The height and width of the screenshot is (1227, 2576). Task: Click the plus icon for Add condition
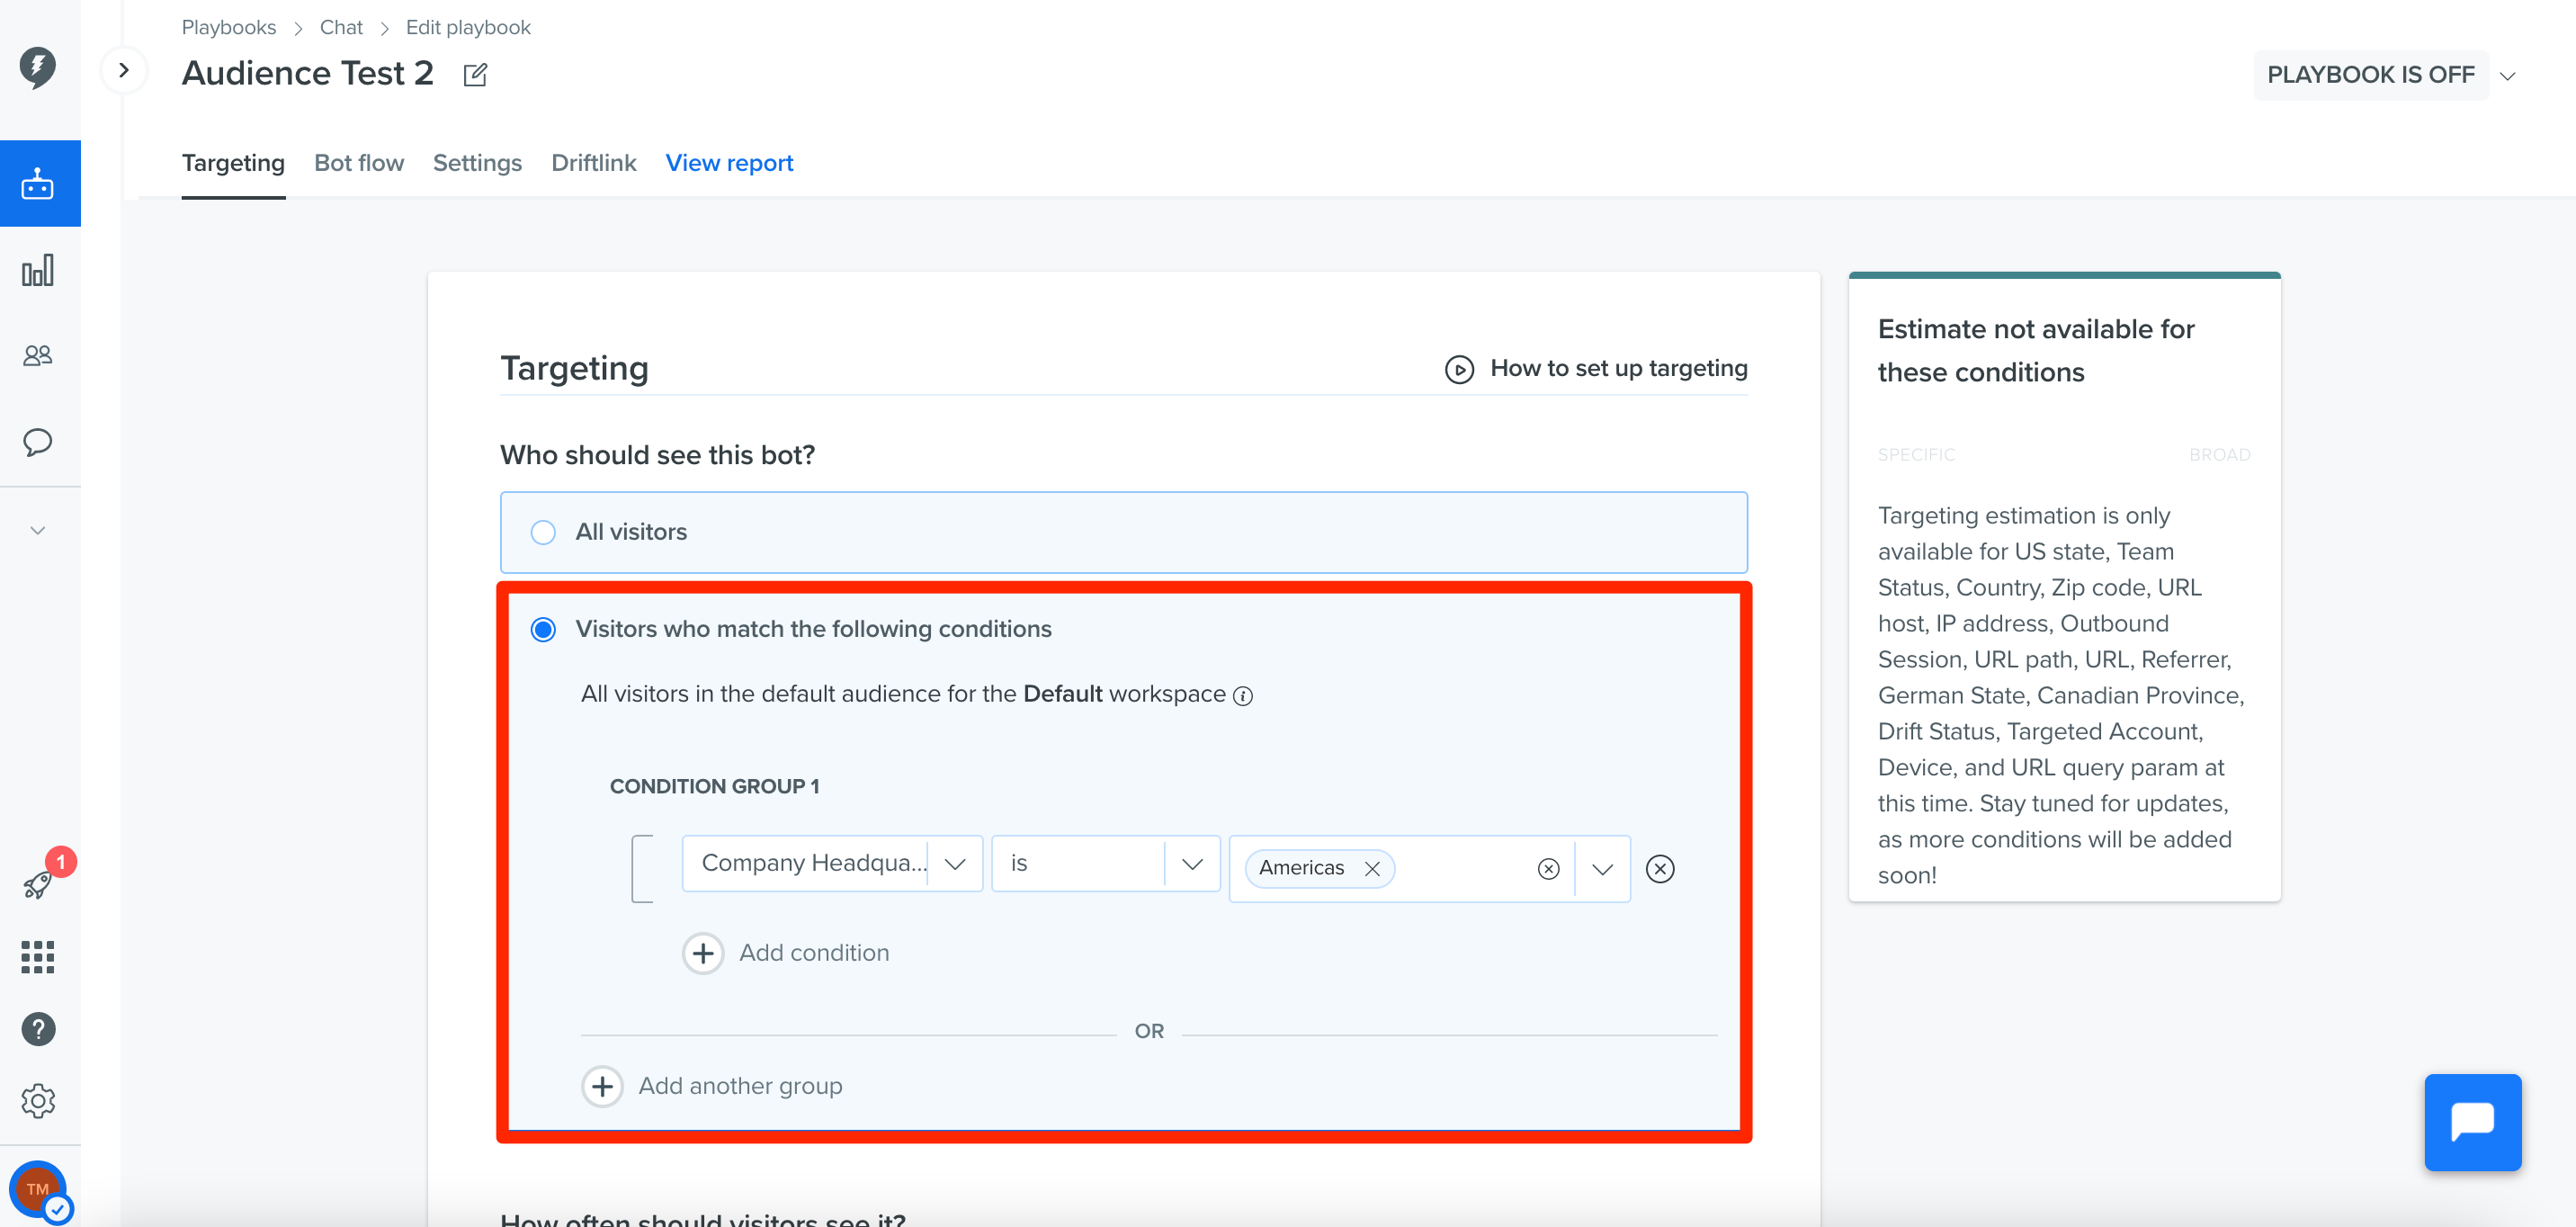tap(703, 953)
